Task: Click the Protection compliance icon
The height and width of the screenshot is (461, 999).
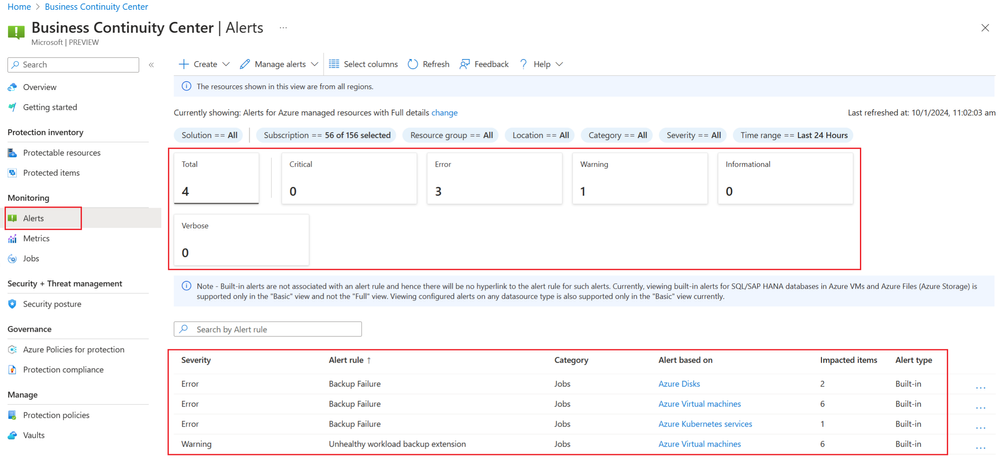Action: (x=12, y=370)
